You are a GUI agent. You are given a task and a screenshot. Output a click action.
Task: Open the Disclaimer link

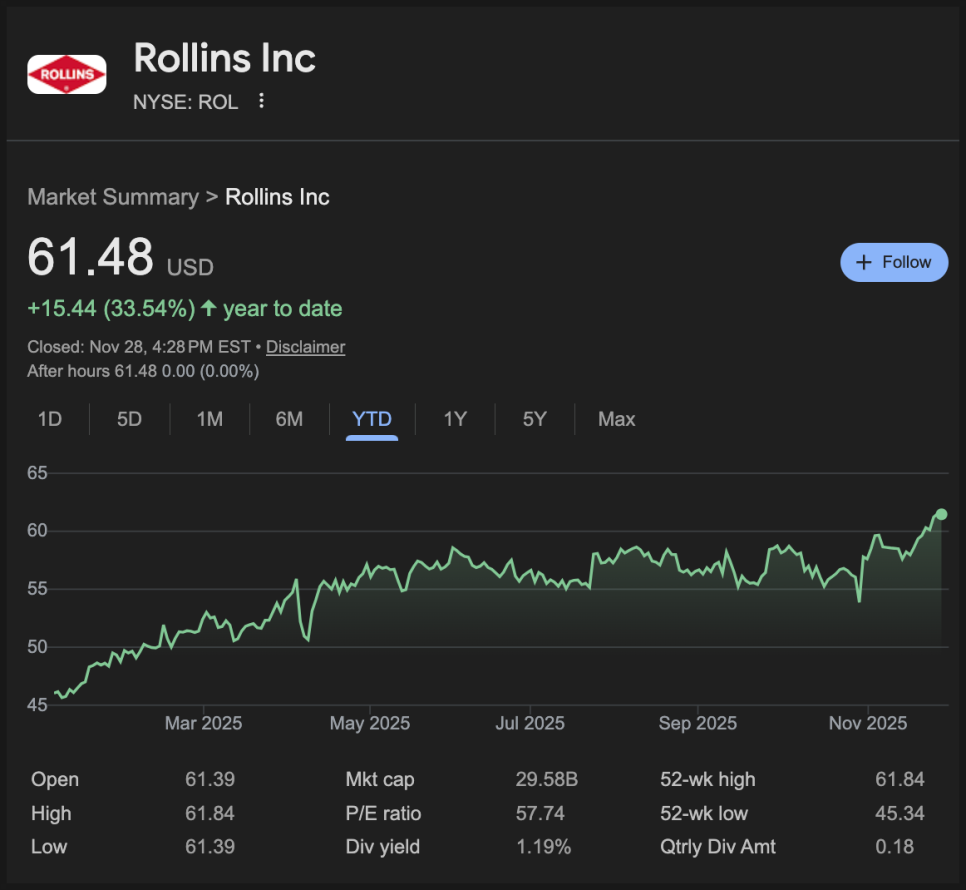pyautogui.click(x=305, y=347)
